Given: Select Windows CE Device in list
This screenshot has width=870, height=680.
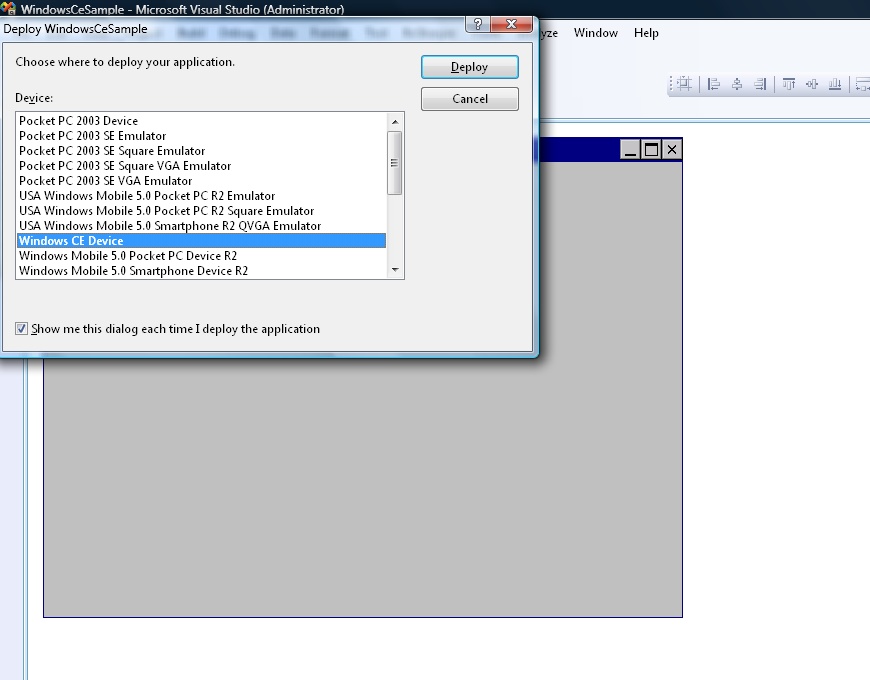Looking at the screenshot, I should point(201,241).
